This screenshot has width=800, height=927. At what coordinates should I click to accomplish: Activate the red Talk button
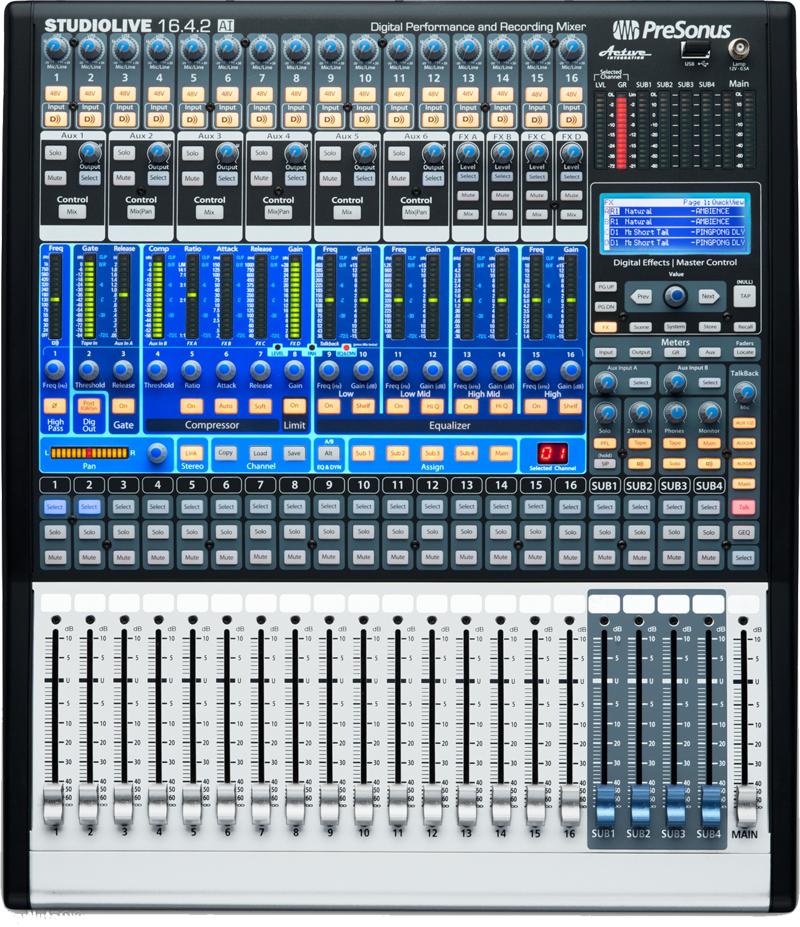point(744,507)
